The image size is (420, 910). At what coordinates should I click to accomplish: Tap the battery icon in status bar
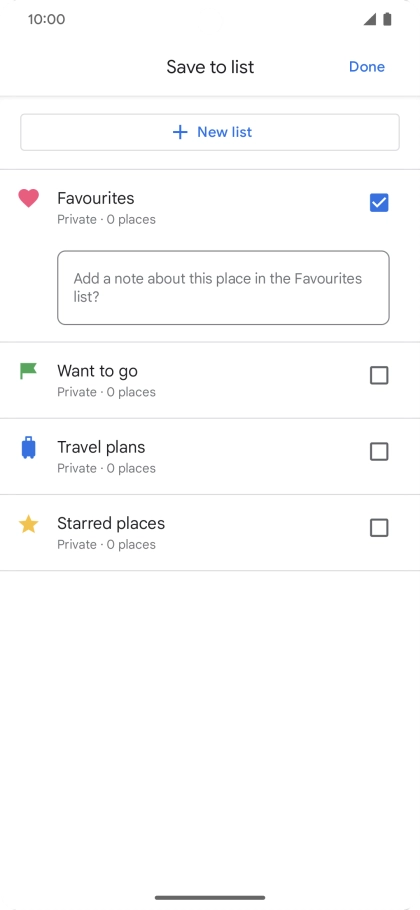(388, 19)
